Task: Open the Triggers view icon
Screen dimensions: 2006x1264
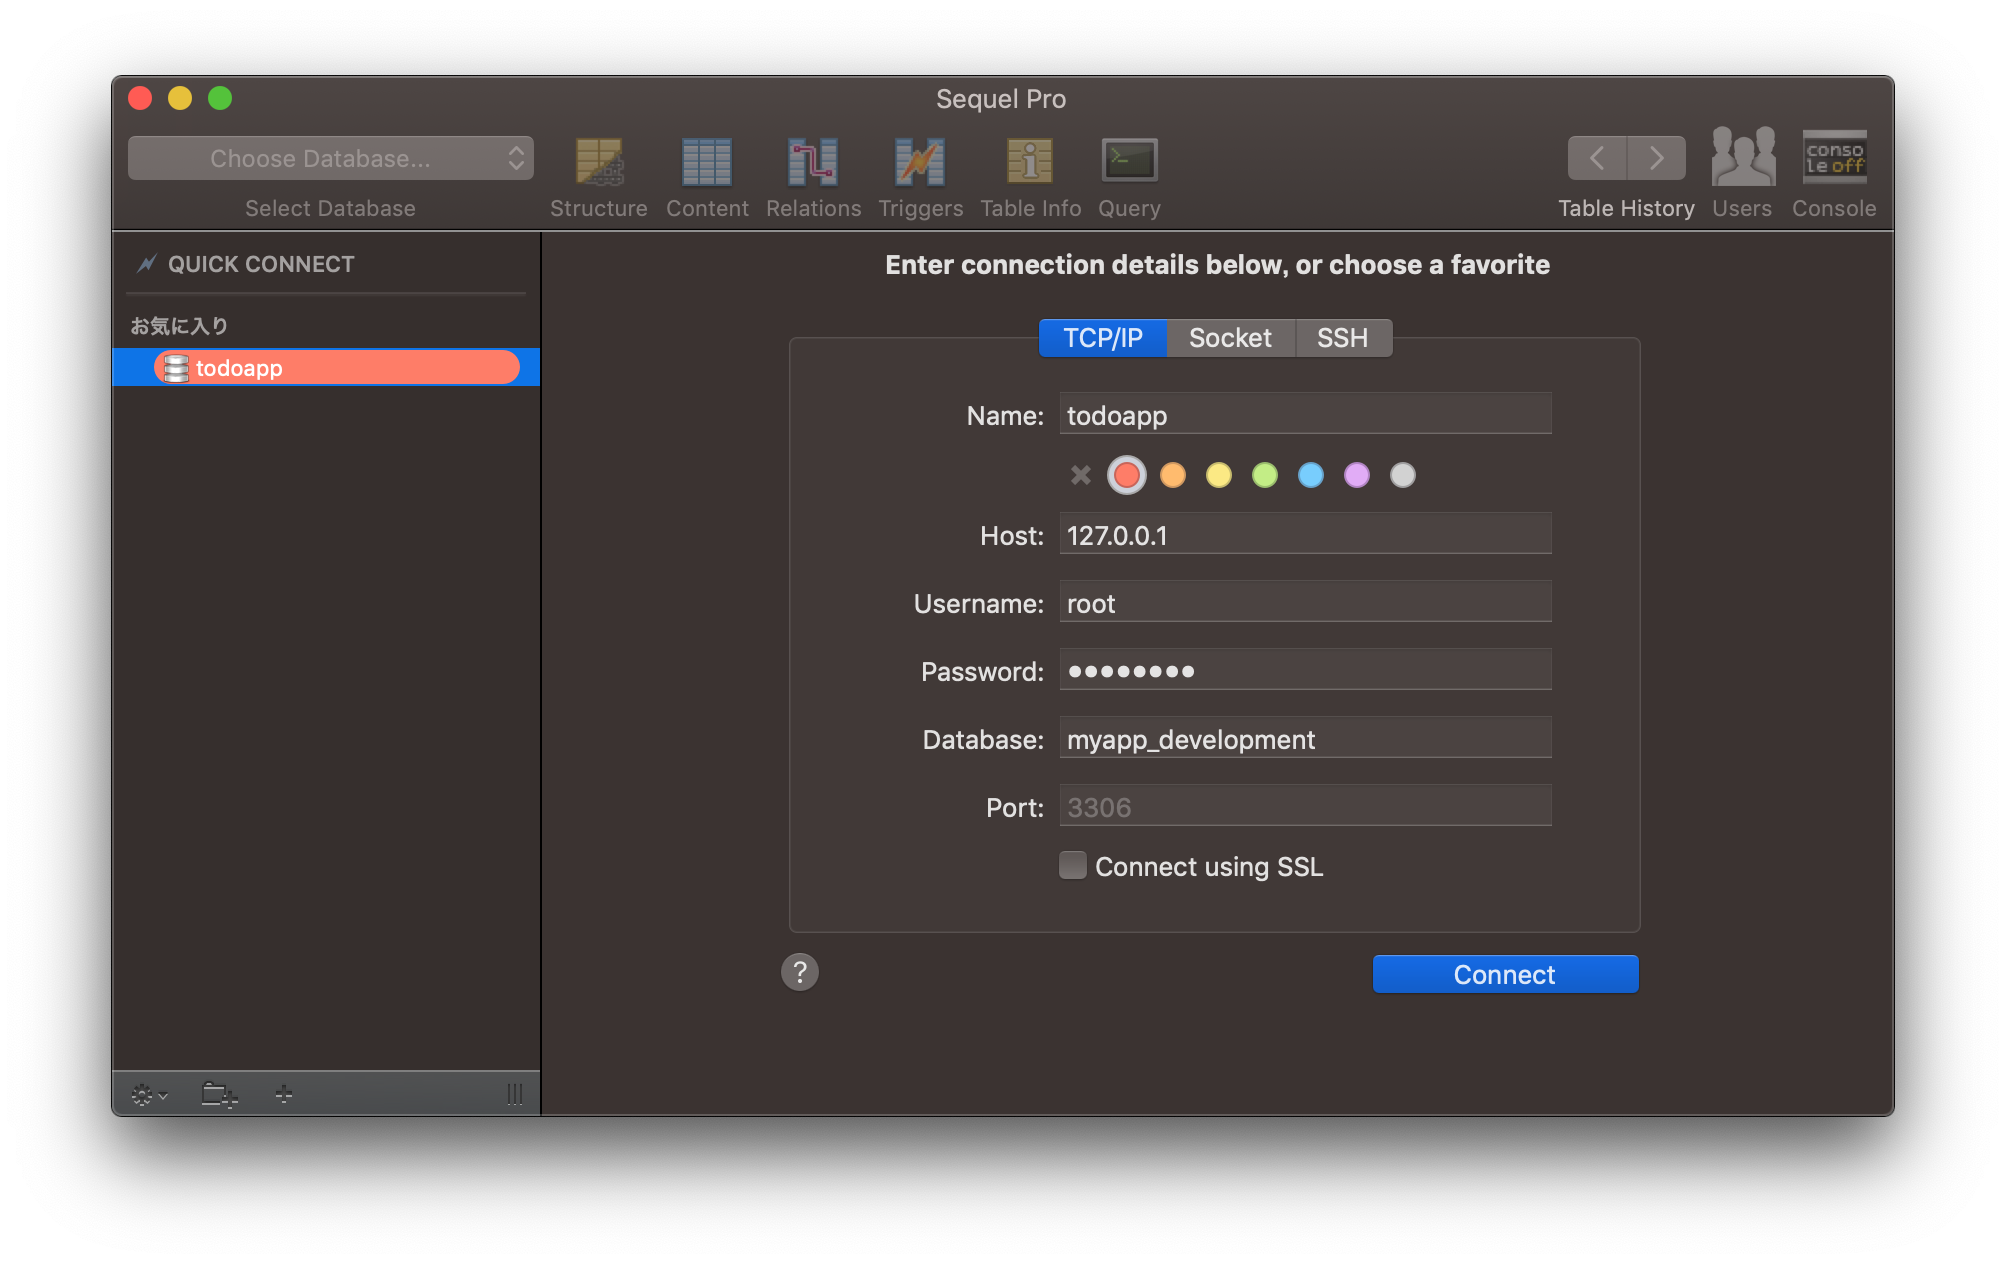Action: point(920,162)
